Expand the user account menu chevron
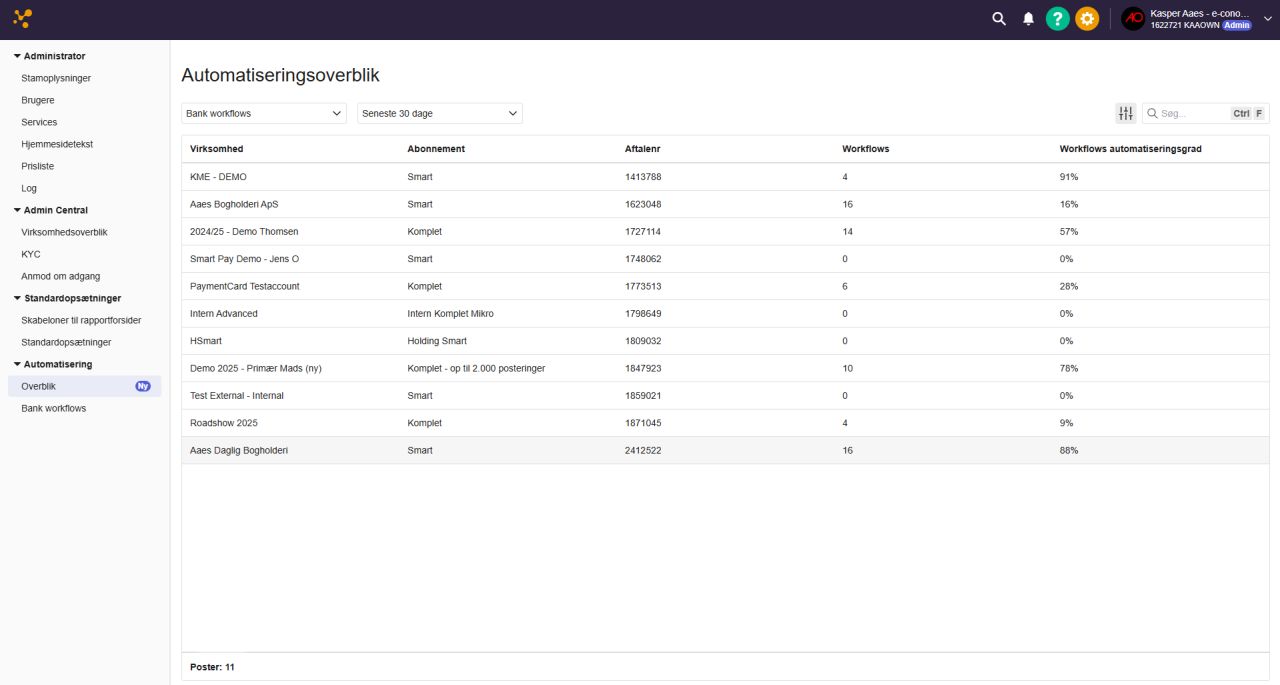The image size is (1280, 685). [1268, 19]
